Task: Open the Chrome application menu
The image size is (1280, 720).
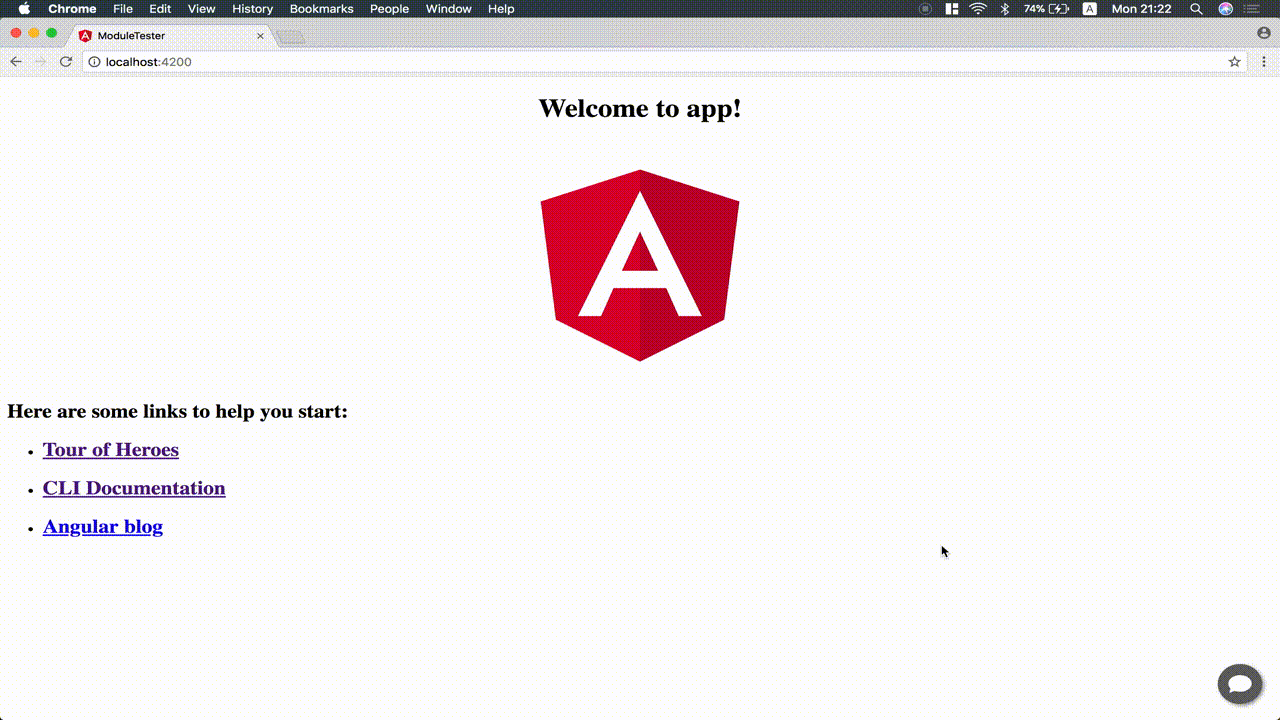Action: tap(72, 9)
